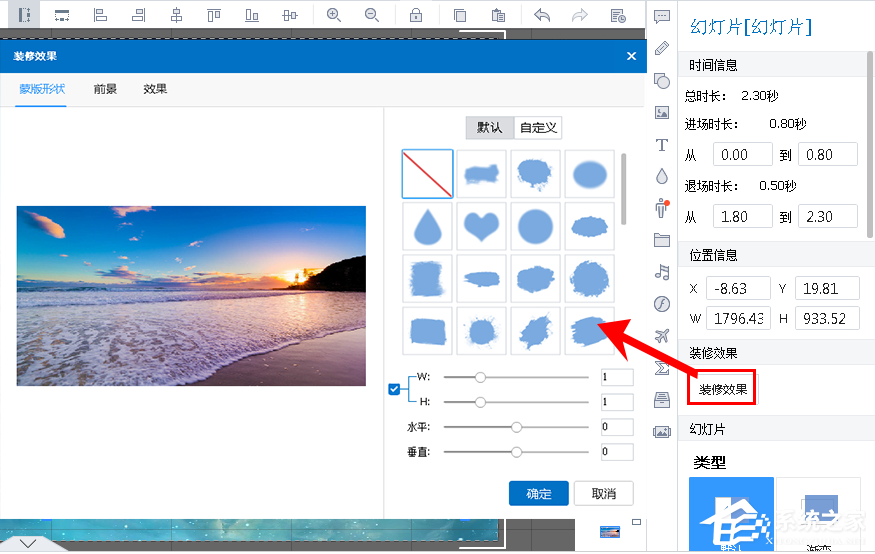Switch to the 前景 tab
Viewport: 875px width, 554px height.
[105, 89]
